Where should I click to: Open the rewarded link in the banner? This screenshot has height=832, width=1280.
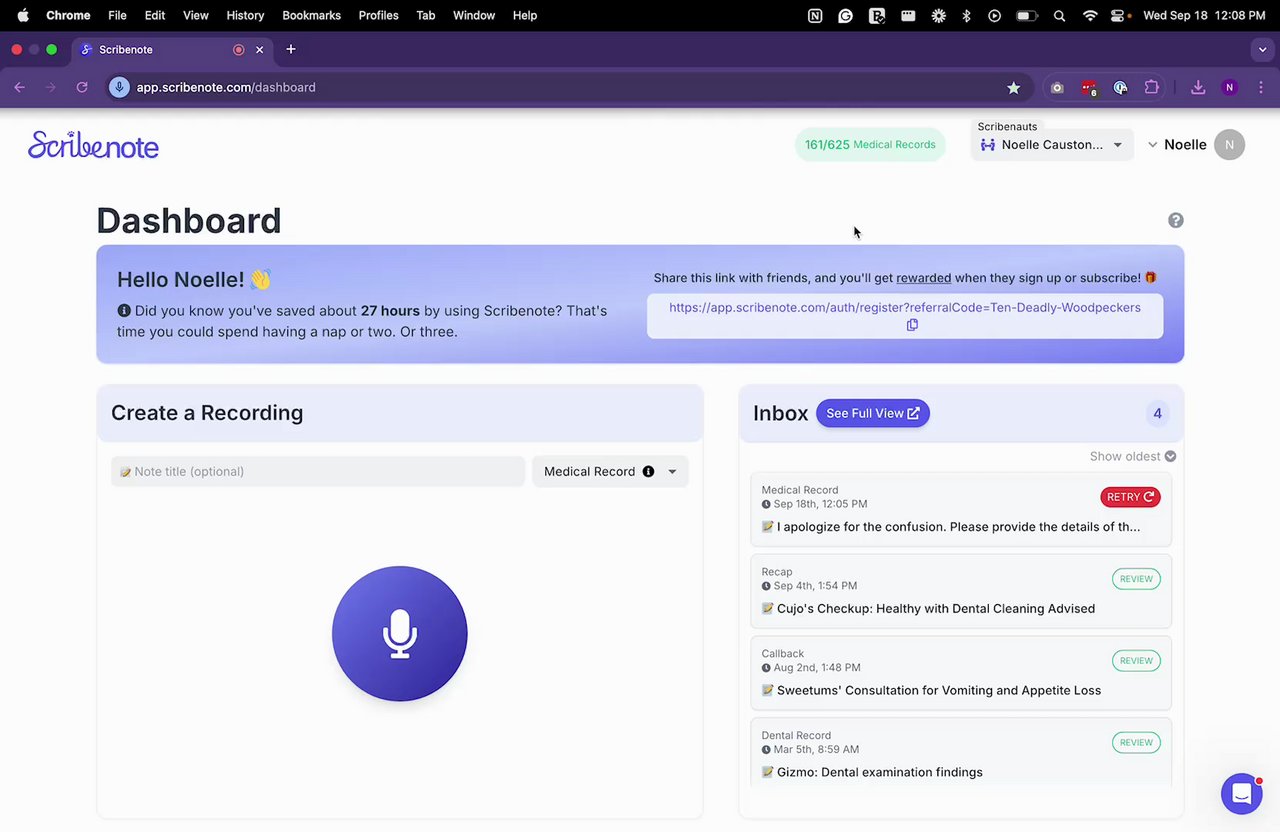pyautogui.click(x=923, y=278)
